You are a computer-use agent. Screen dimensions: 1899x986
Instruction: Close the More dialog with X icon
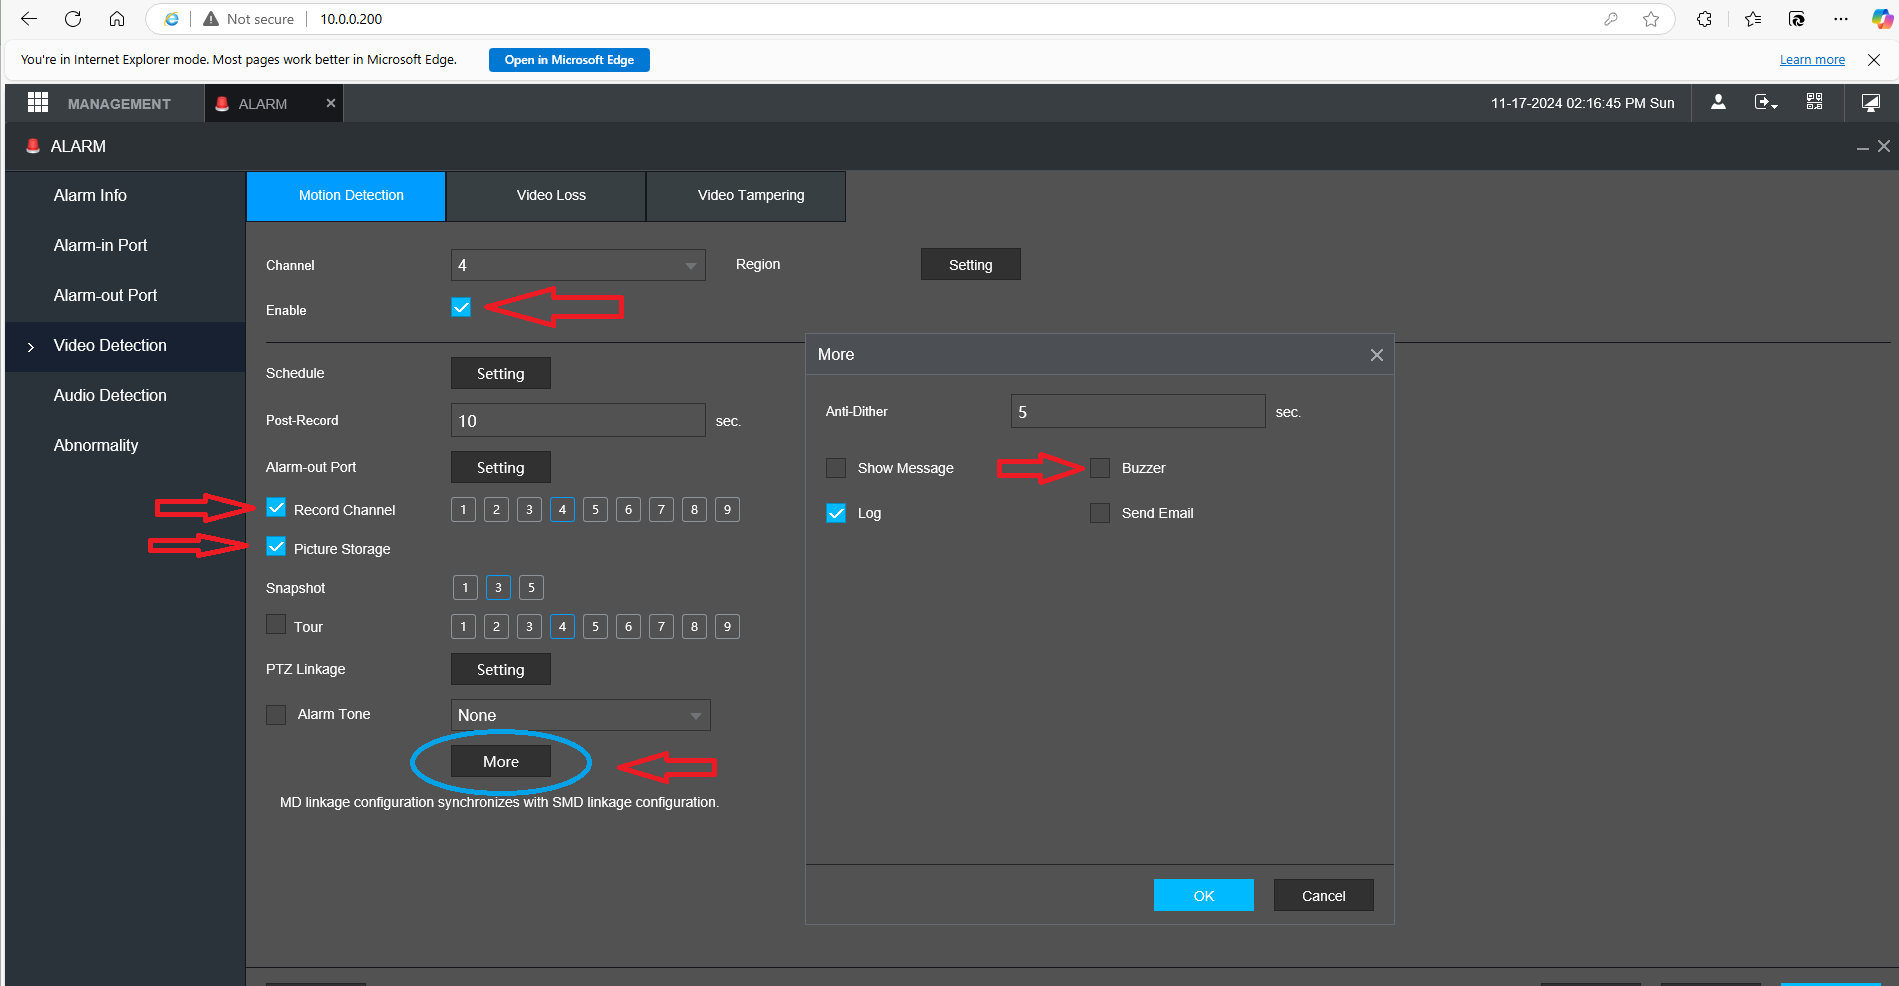point(1377,355)
